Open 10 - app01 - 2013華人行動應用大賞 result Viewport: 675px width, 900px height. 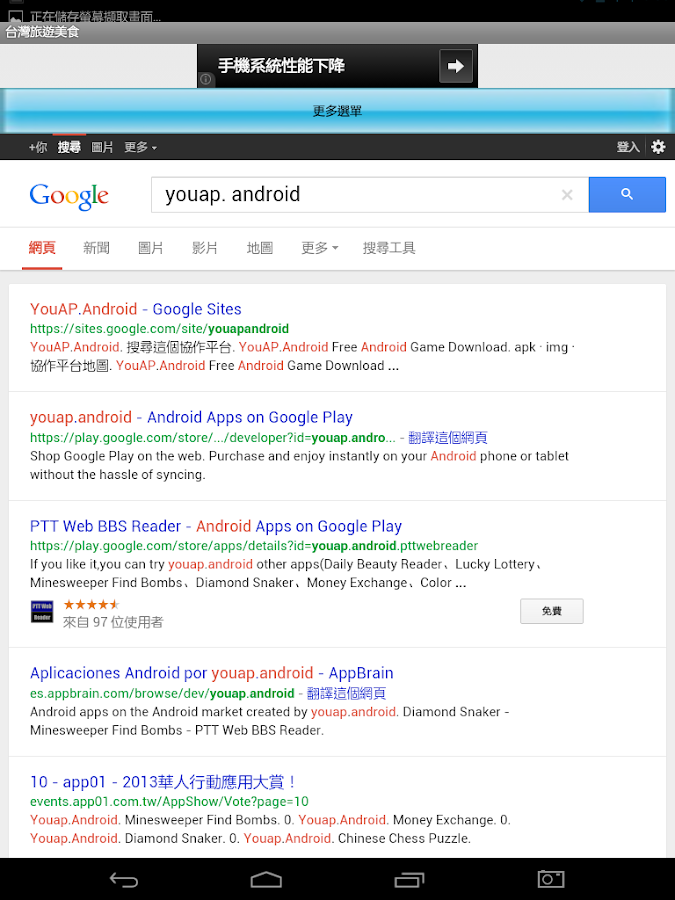click(164, 782)
